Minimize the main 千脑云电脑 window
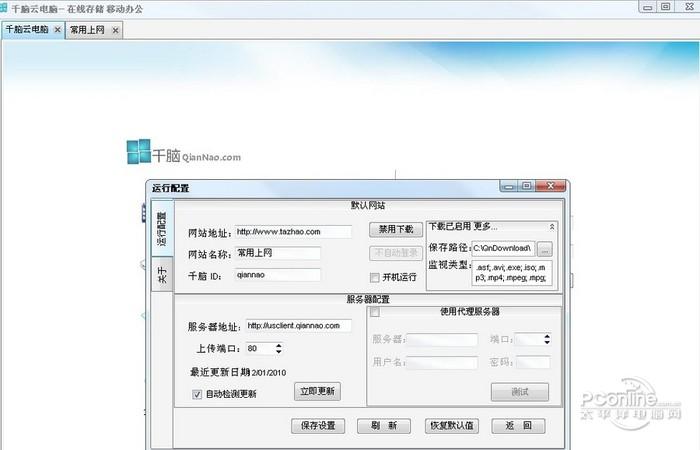 pyautogui.click(x=648, y=7)
